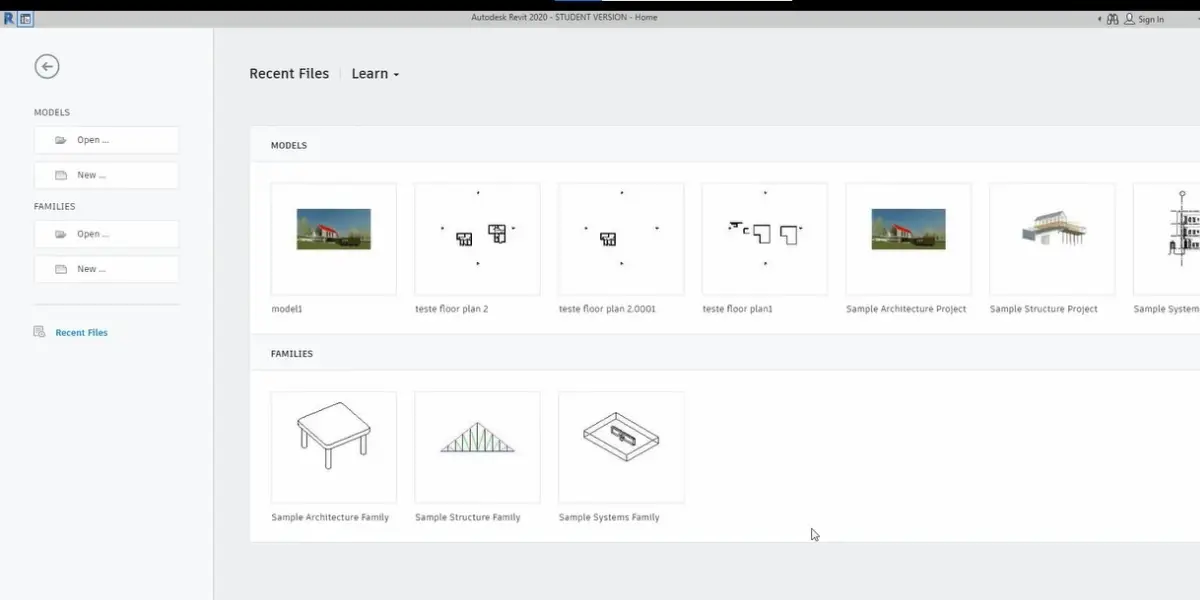Click the file icon in Families New button
Viewport: 1200px width, 600px height.
click(x=60, y=269)
